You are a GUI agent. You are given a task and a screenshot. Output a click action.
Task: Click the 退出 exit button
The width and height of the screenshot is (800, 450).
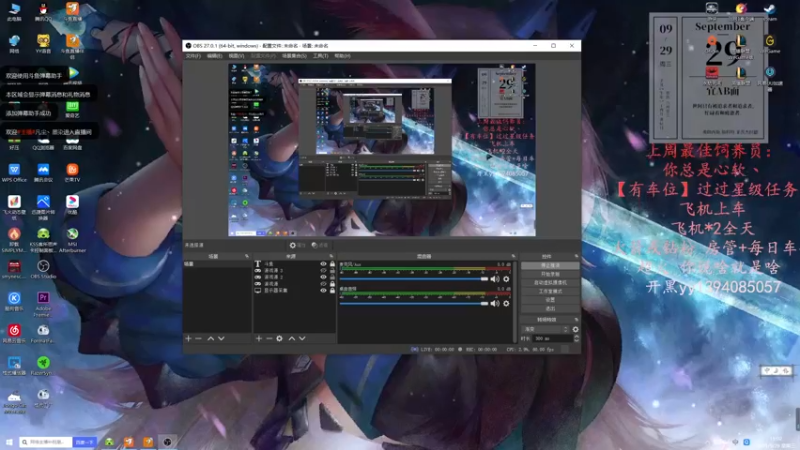click(x=550, y=309)
